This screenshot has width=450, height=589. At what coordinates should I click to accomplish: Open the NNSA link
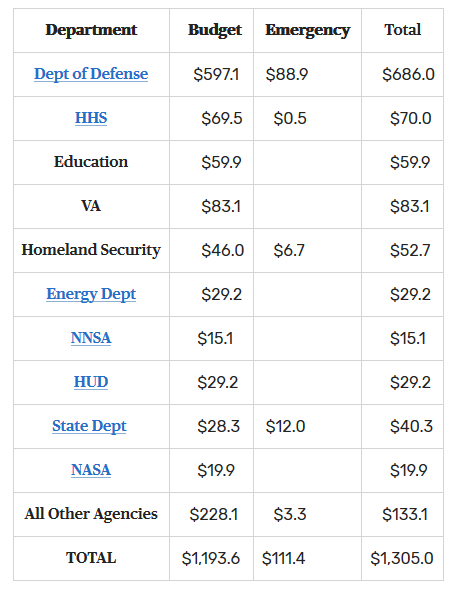point(91,338)
